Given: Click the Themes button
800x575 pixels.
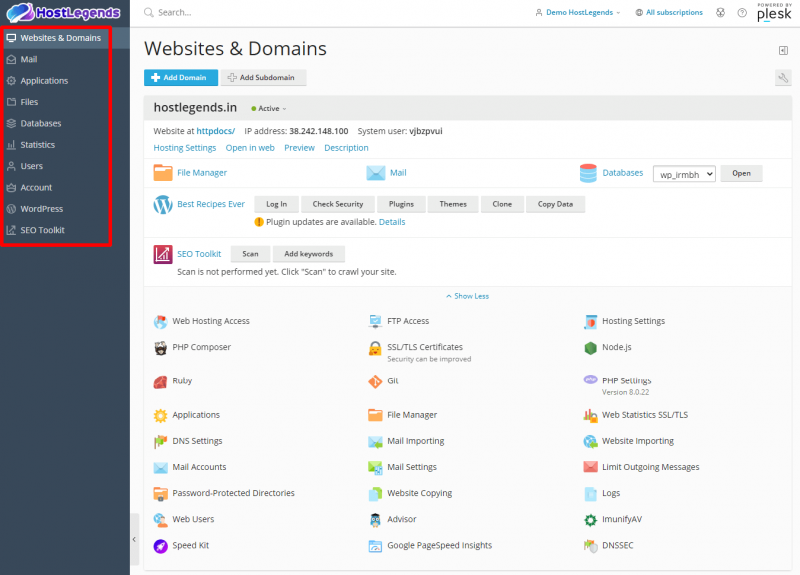Looking at the screenshot, I should [x=453, y=204].
